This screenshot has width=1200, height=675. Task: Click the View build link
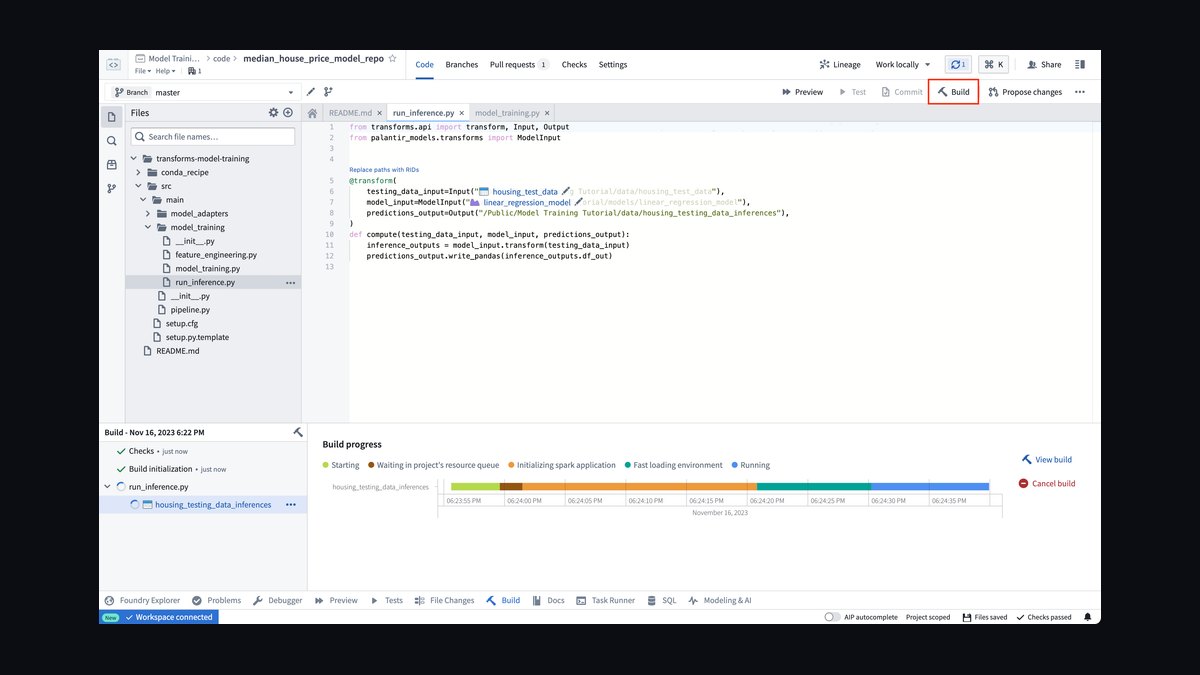[x=1047, y=460]
